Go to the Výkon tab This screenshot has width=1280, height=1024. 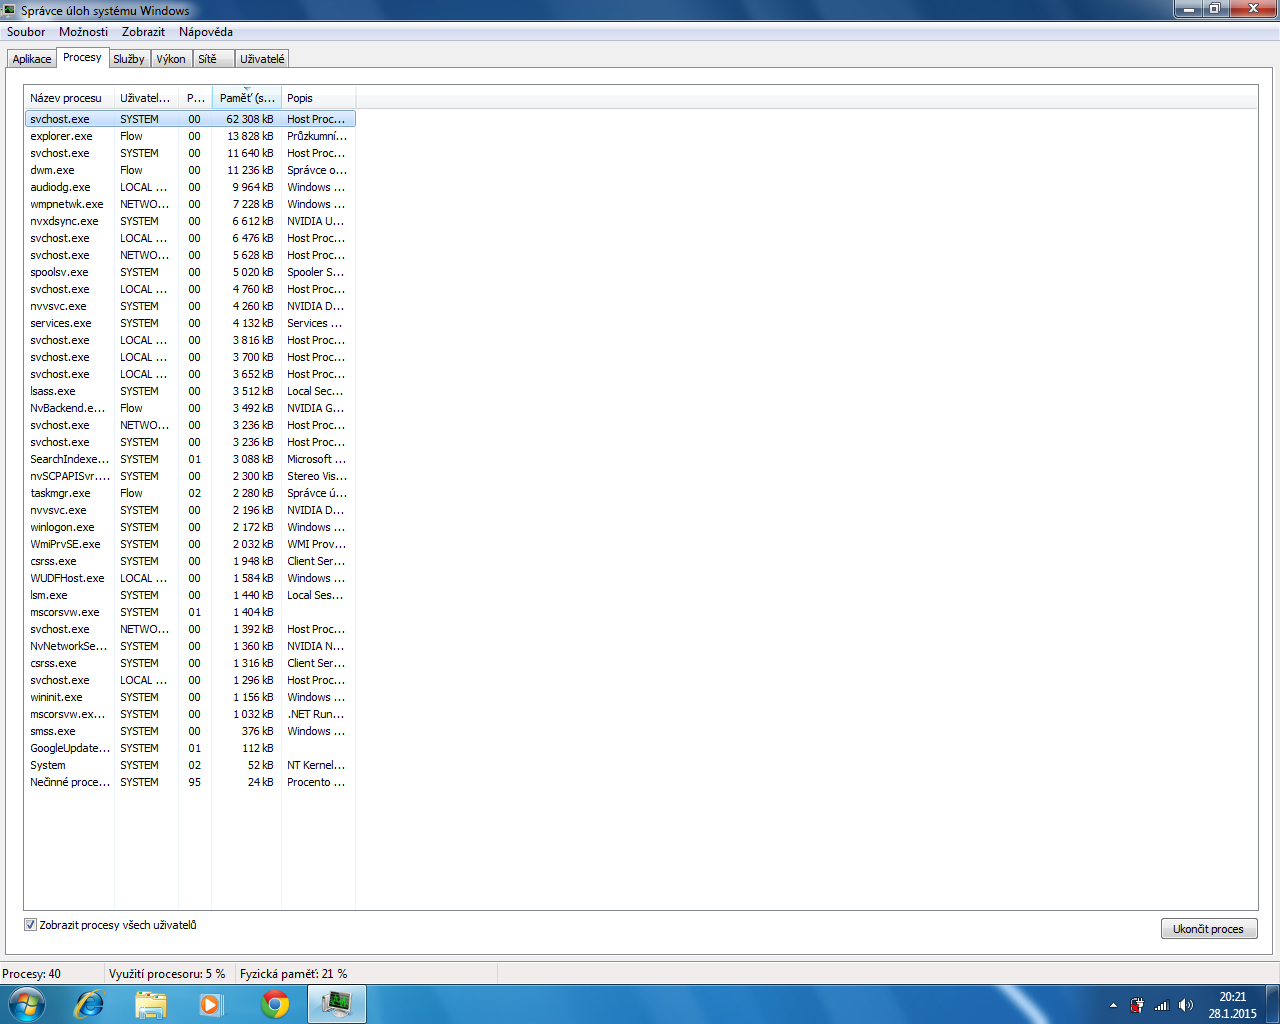click(171, 59)
